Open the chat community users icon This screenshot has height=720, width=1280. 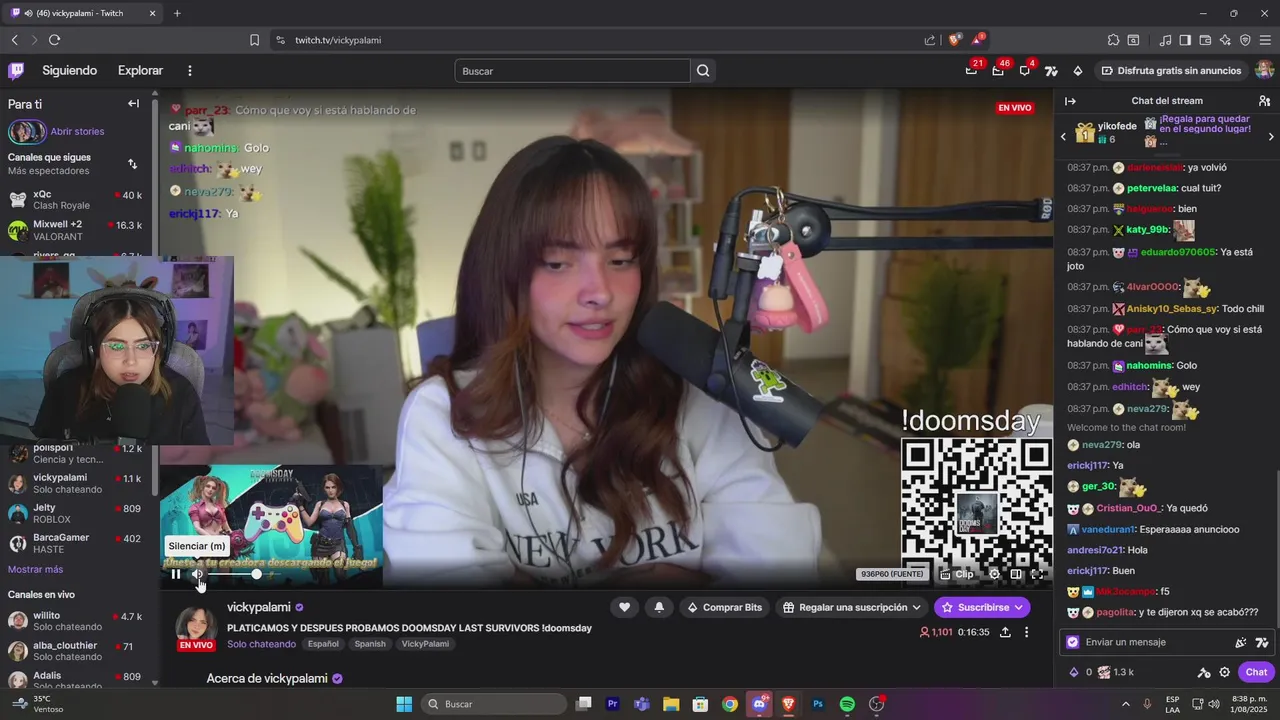tap(1264, 101)
